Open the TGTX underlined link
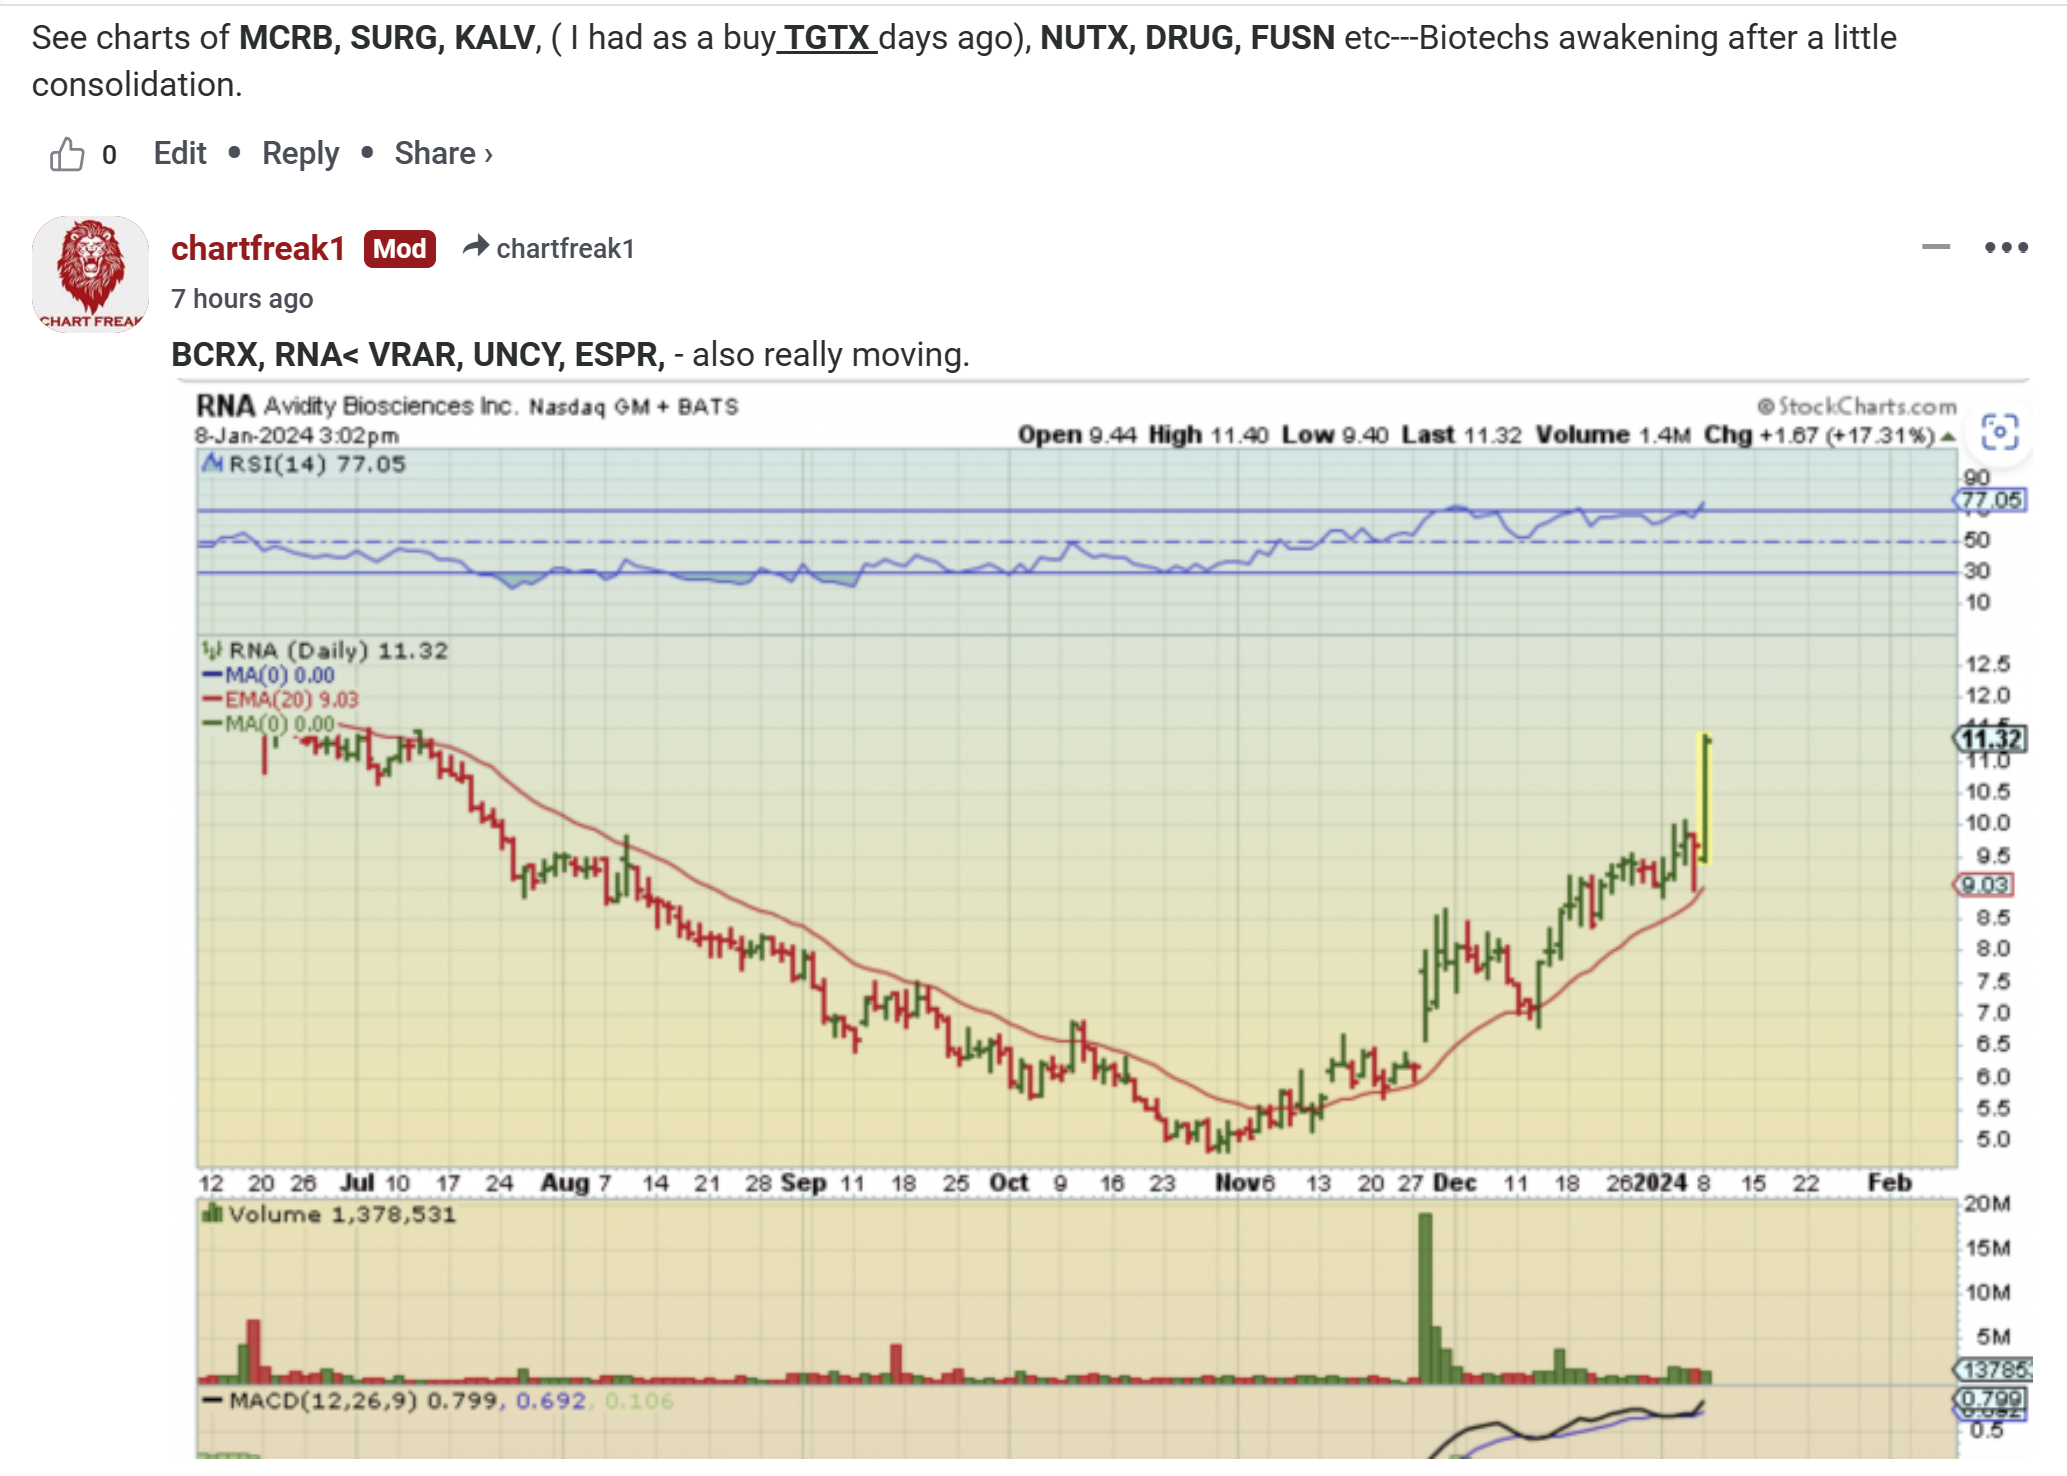The image size is (2067, 1476). (x=827, y=38)
